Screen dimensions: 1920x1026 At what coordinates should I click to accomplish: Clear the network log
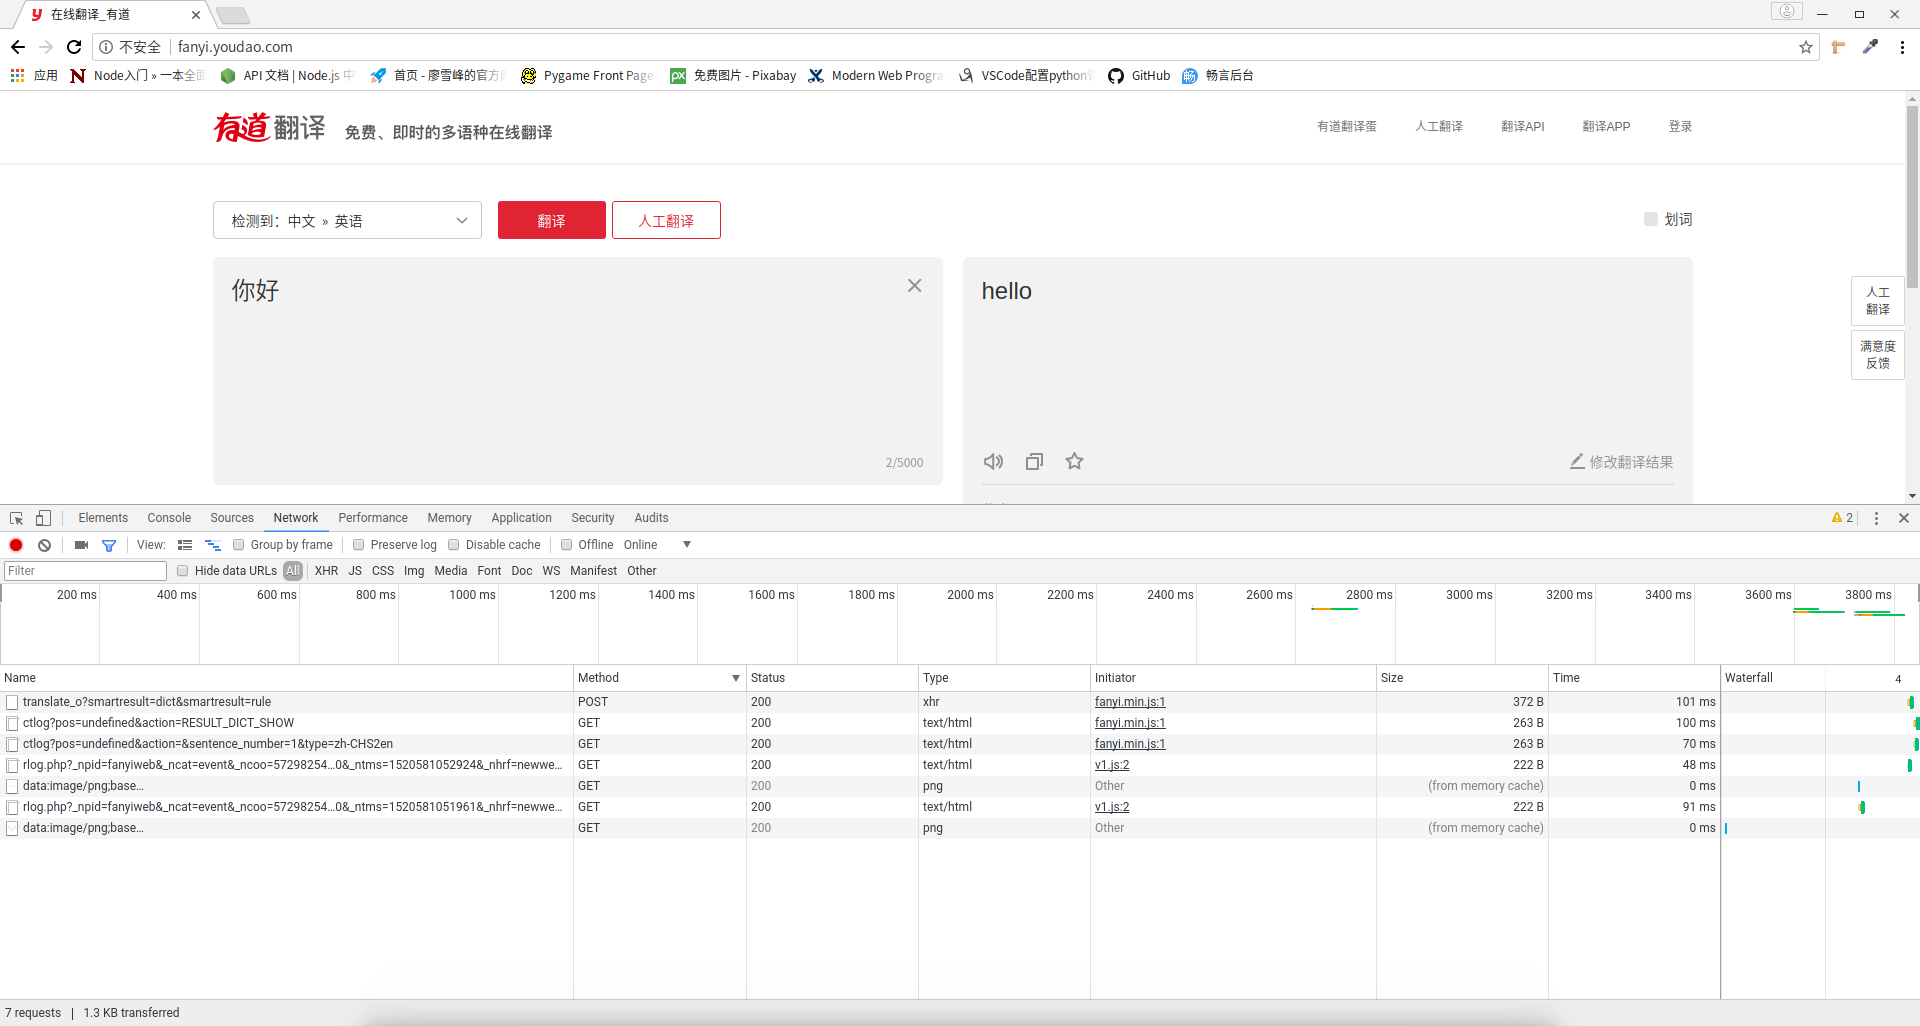tap(44, 545)
